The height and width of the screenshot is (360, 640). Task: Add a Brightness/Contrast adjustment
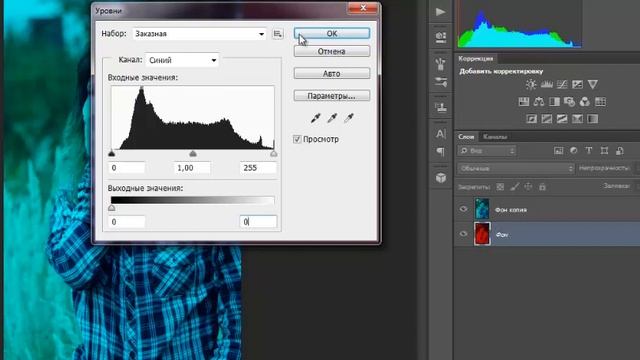[x=531, y=84]
